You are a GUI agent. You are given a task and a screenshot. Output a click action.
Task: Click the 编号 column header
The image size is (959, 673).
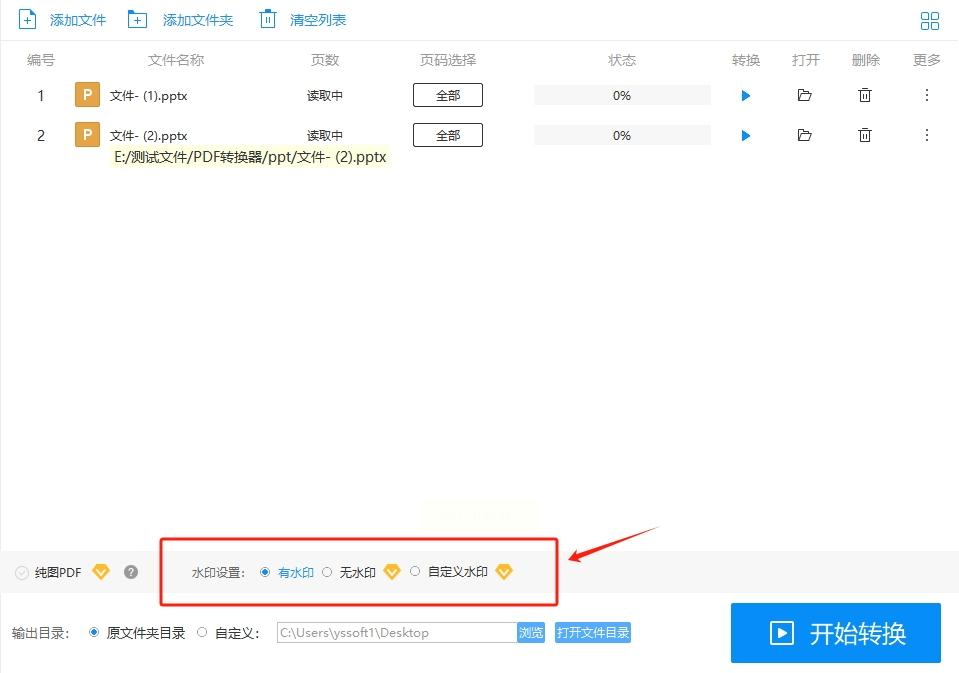41,60
